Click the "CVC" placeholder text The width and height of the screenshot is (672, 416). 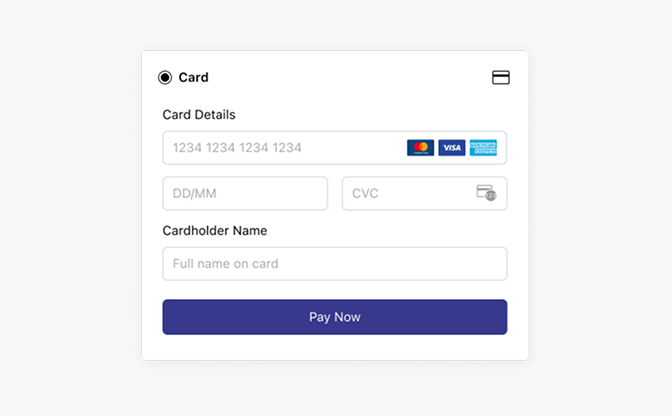point(365,194)
